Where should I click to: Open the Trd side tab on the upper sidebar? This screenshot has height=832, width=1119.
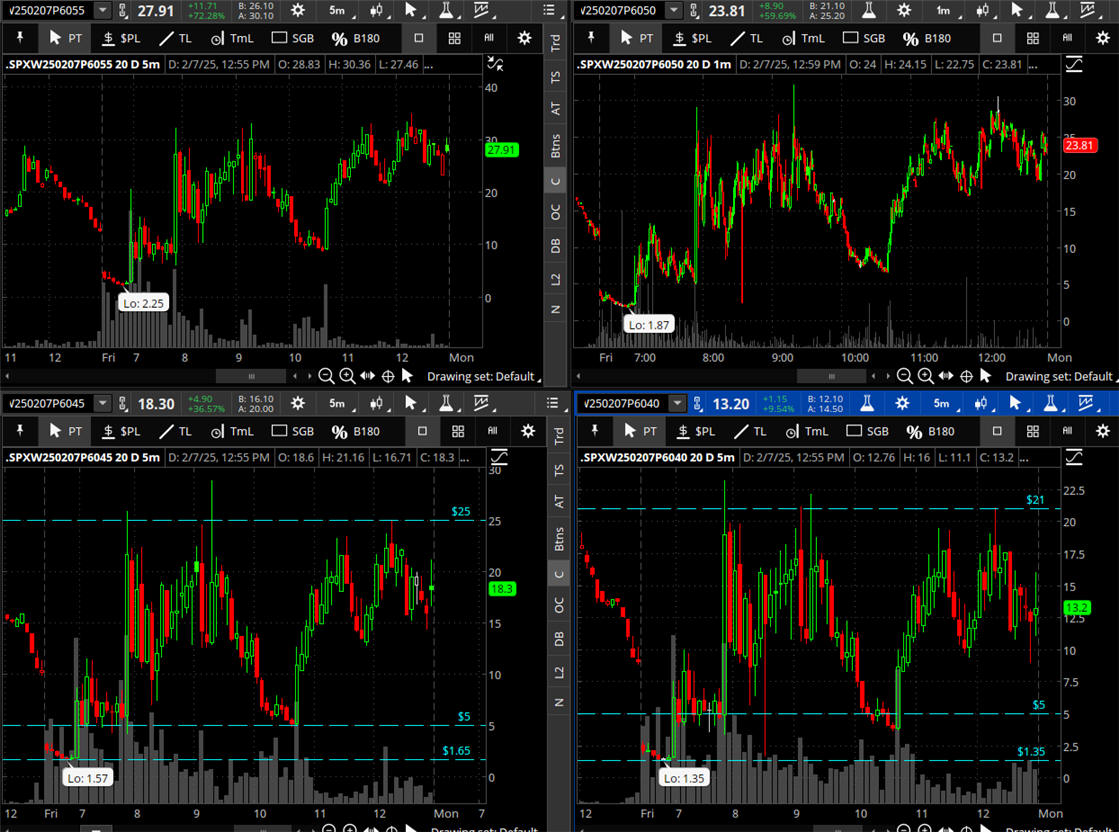click(556, 43)
